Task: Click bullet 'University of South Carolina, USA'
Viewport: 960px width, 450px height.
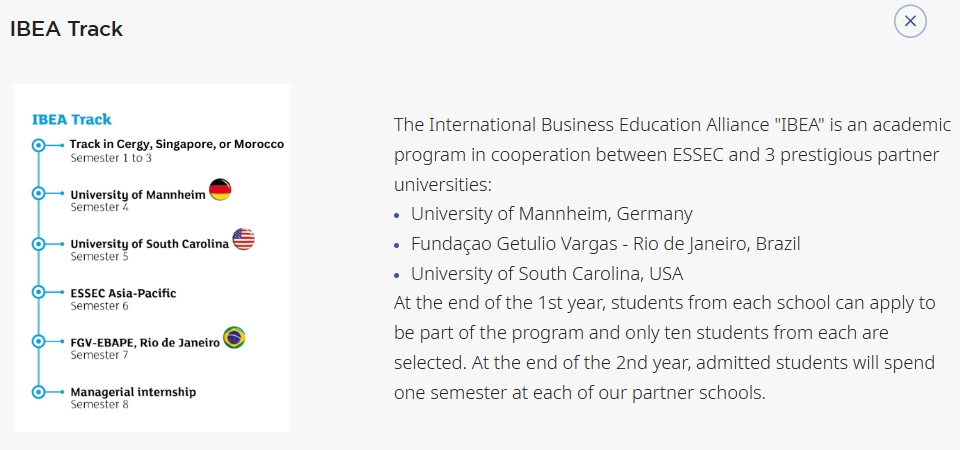Action: click(x=547, y=273)
